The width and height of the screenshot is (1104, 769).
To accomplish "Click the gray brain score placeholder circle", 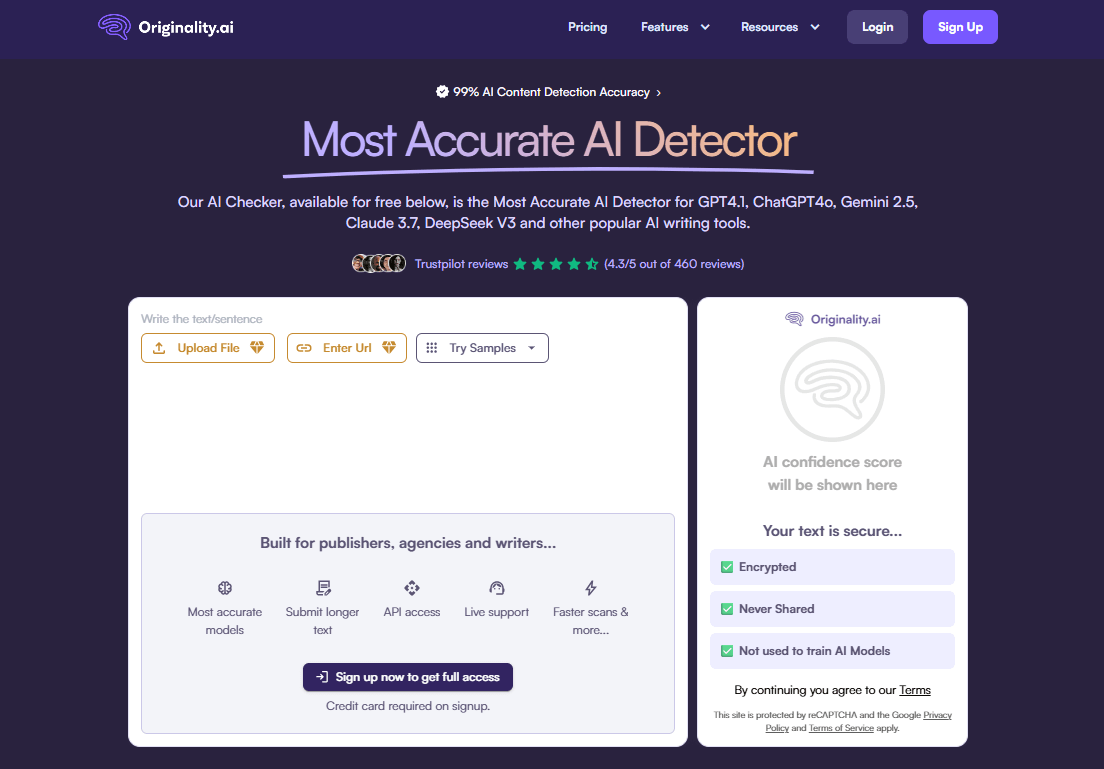I will click(832, 389).
